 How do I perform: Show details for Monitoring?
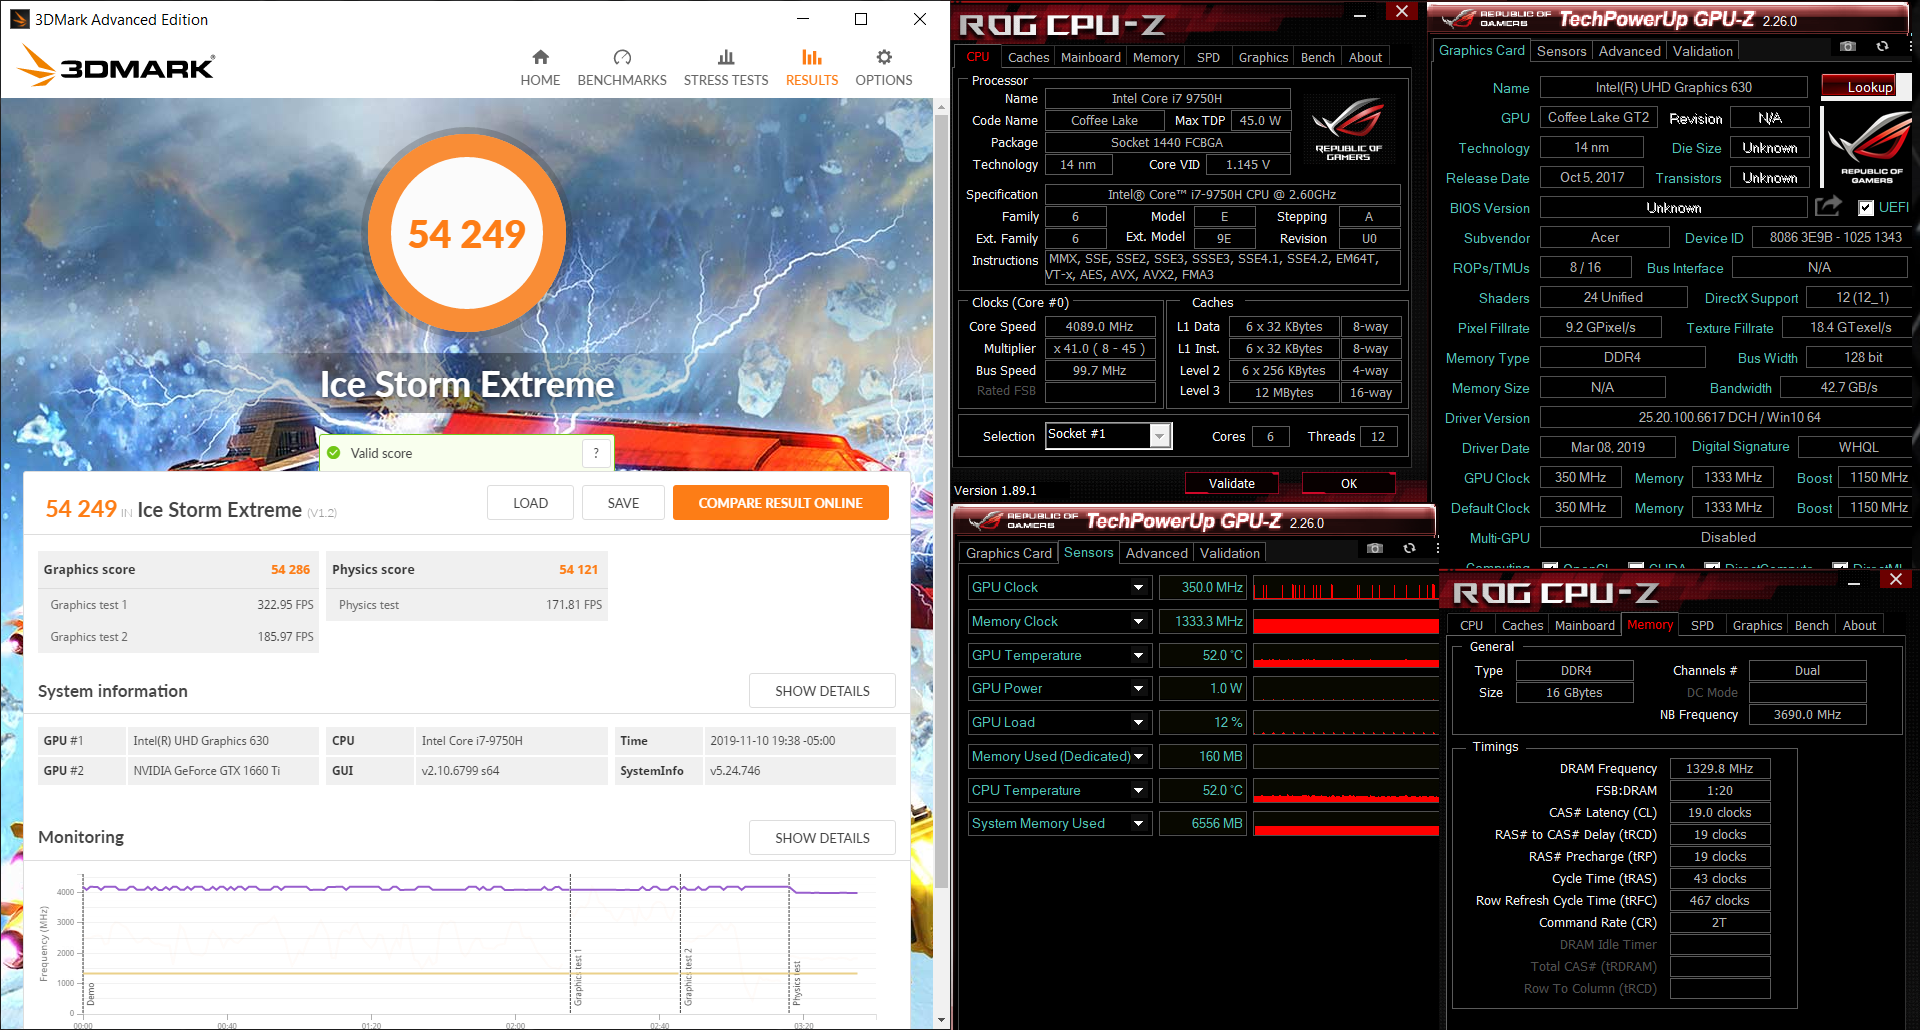tap(822, 838)
